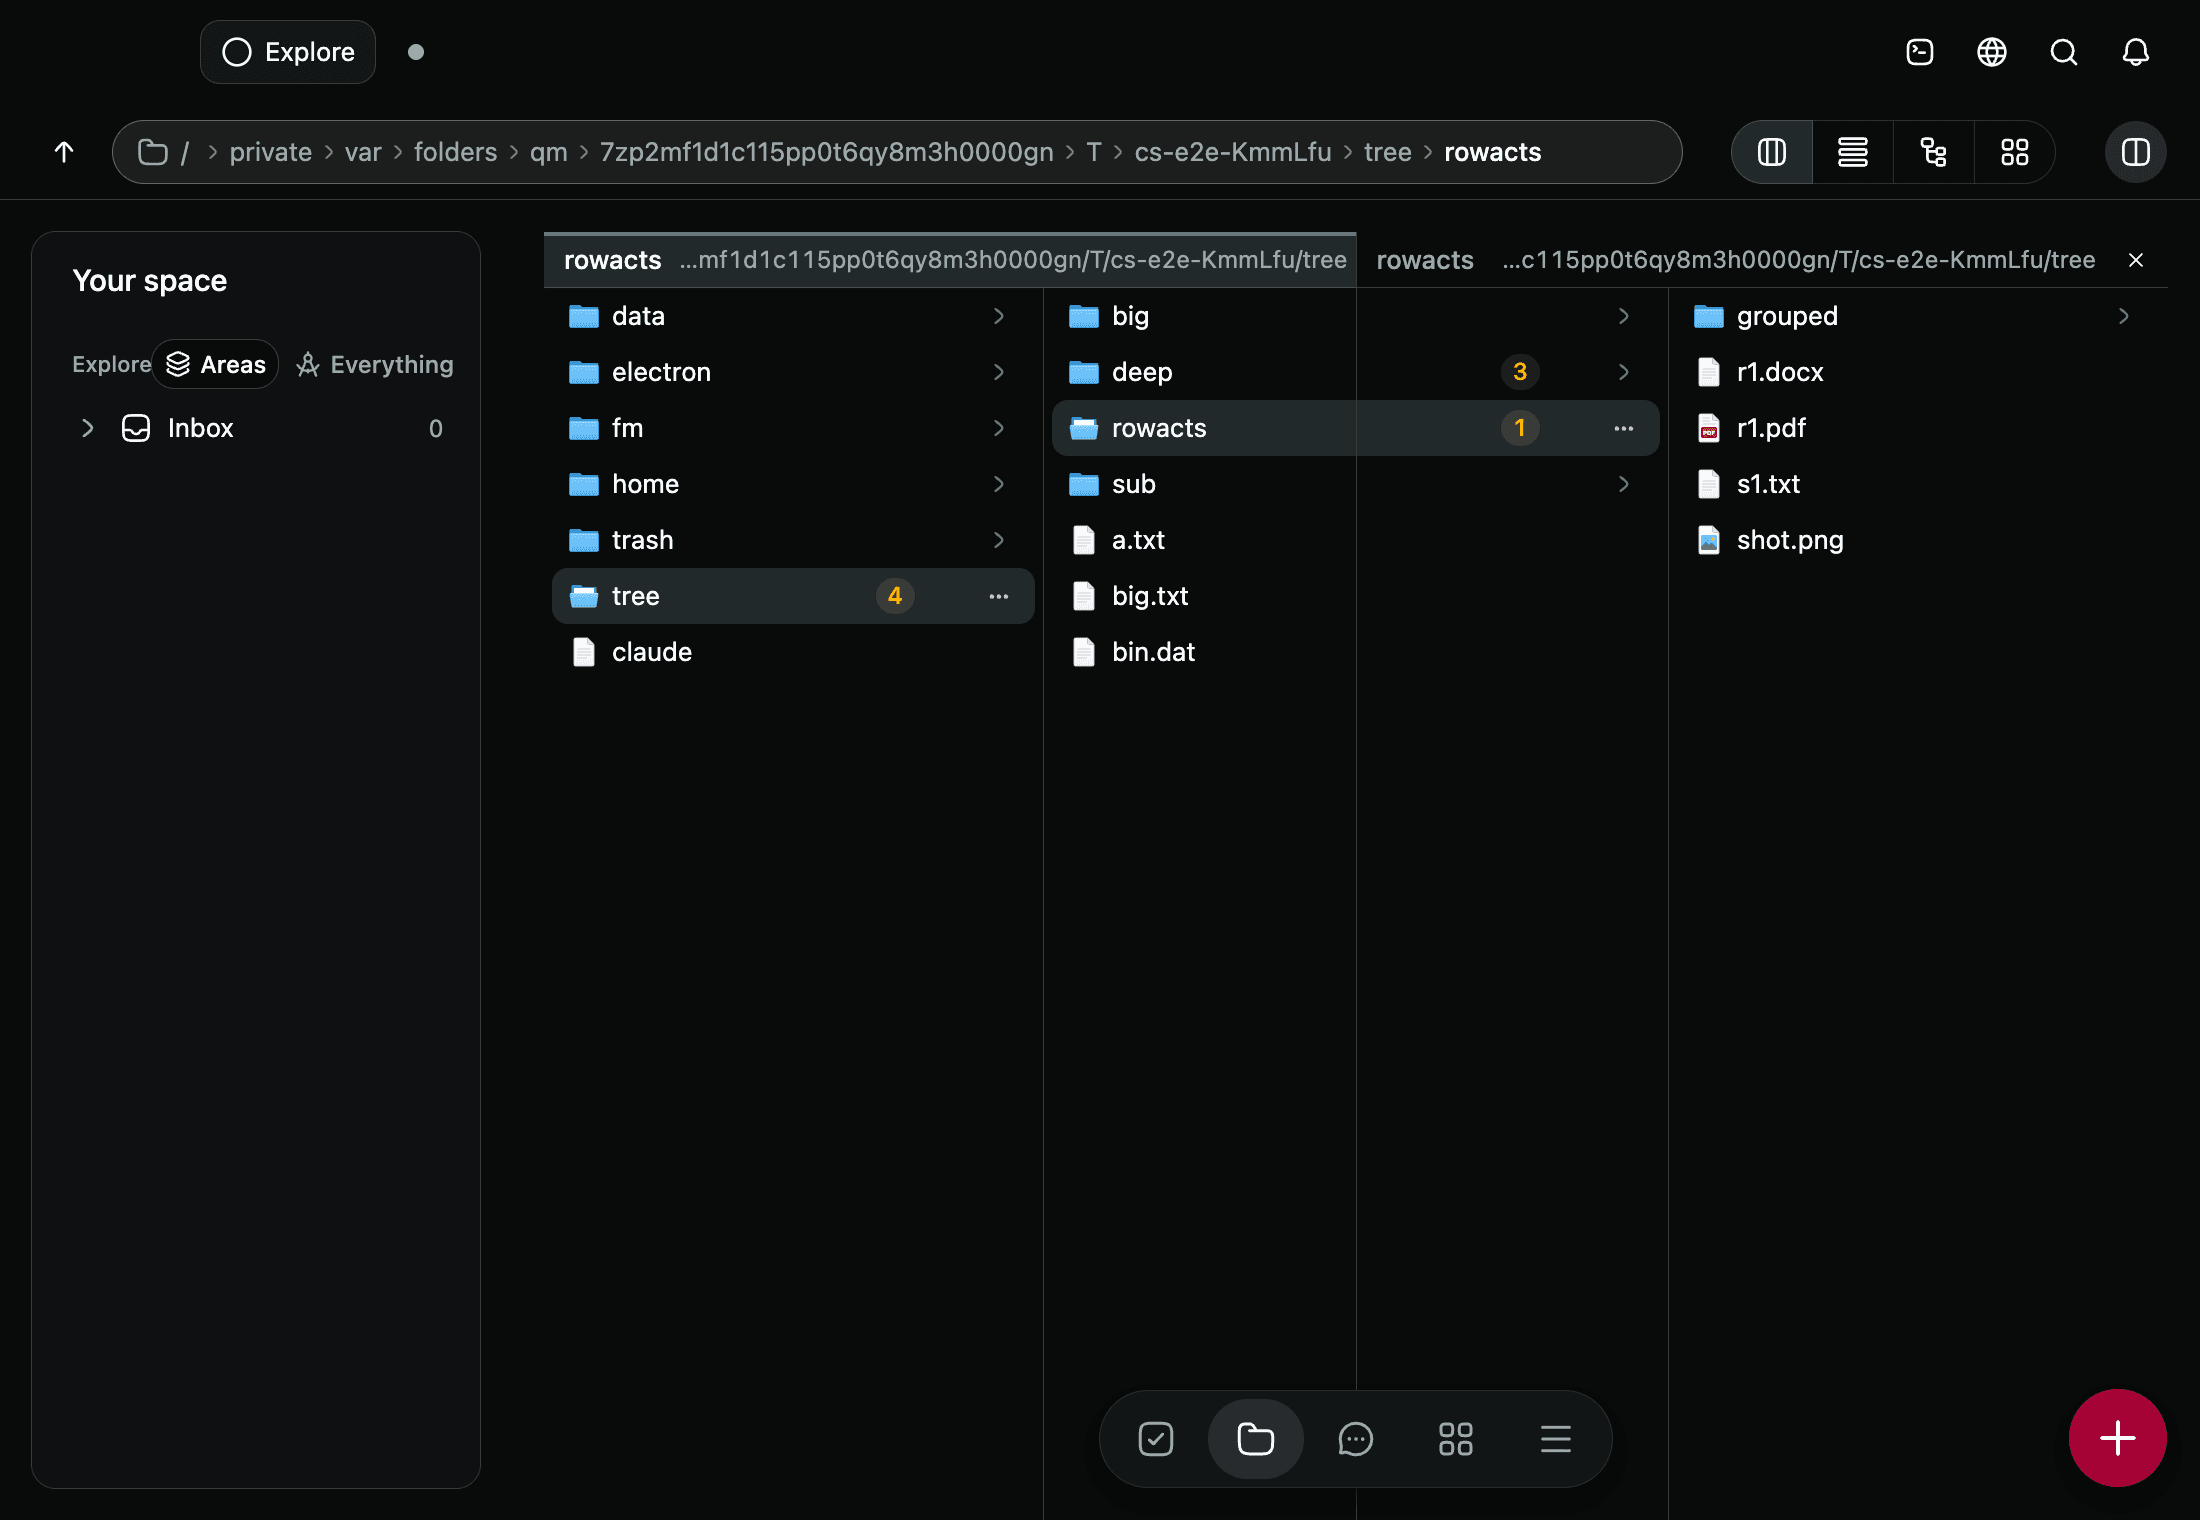Select the r1.docx file
Image resolution: width=2200 pixels, height=1520 pixels.
(1920, 372)
